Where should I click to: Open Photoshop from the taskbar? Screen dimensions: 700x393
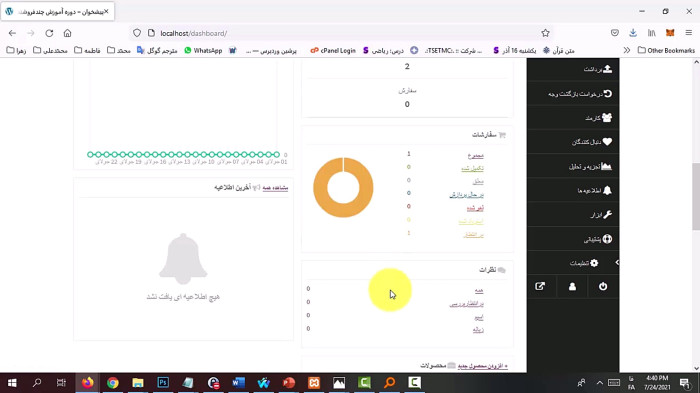(x=163, y=383)
